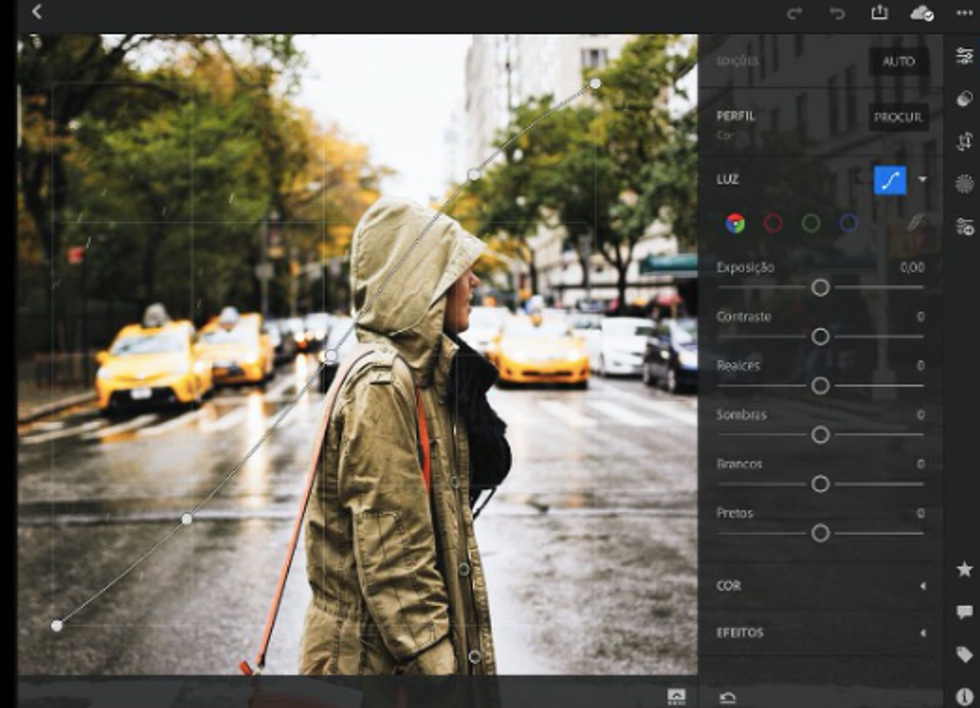Screen dimensions: 980x708
Task: Click the Procur. profile browse button
Action: [897, 117]
